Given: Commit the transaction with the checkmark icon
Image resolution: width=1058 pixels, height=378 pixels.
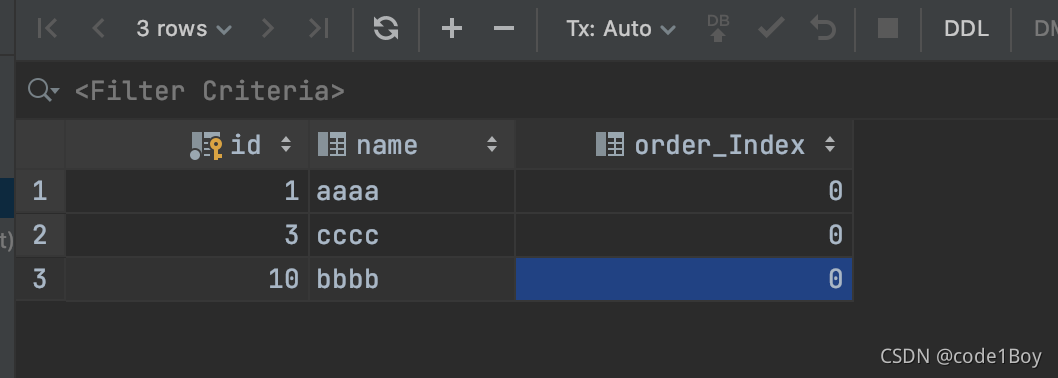Looking at the screenshot, I should pos(771,28).
